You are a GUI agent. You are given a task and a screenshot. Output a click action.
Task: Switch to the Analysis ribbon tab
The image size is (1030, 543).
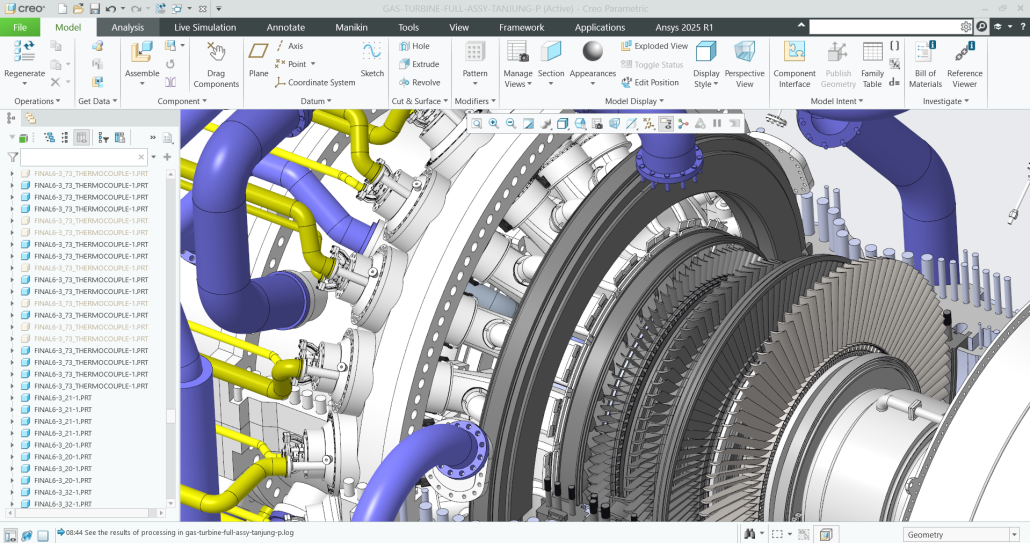[x=128, y=27]
